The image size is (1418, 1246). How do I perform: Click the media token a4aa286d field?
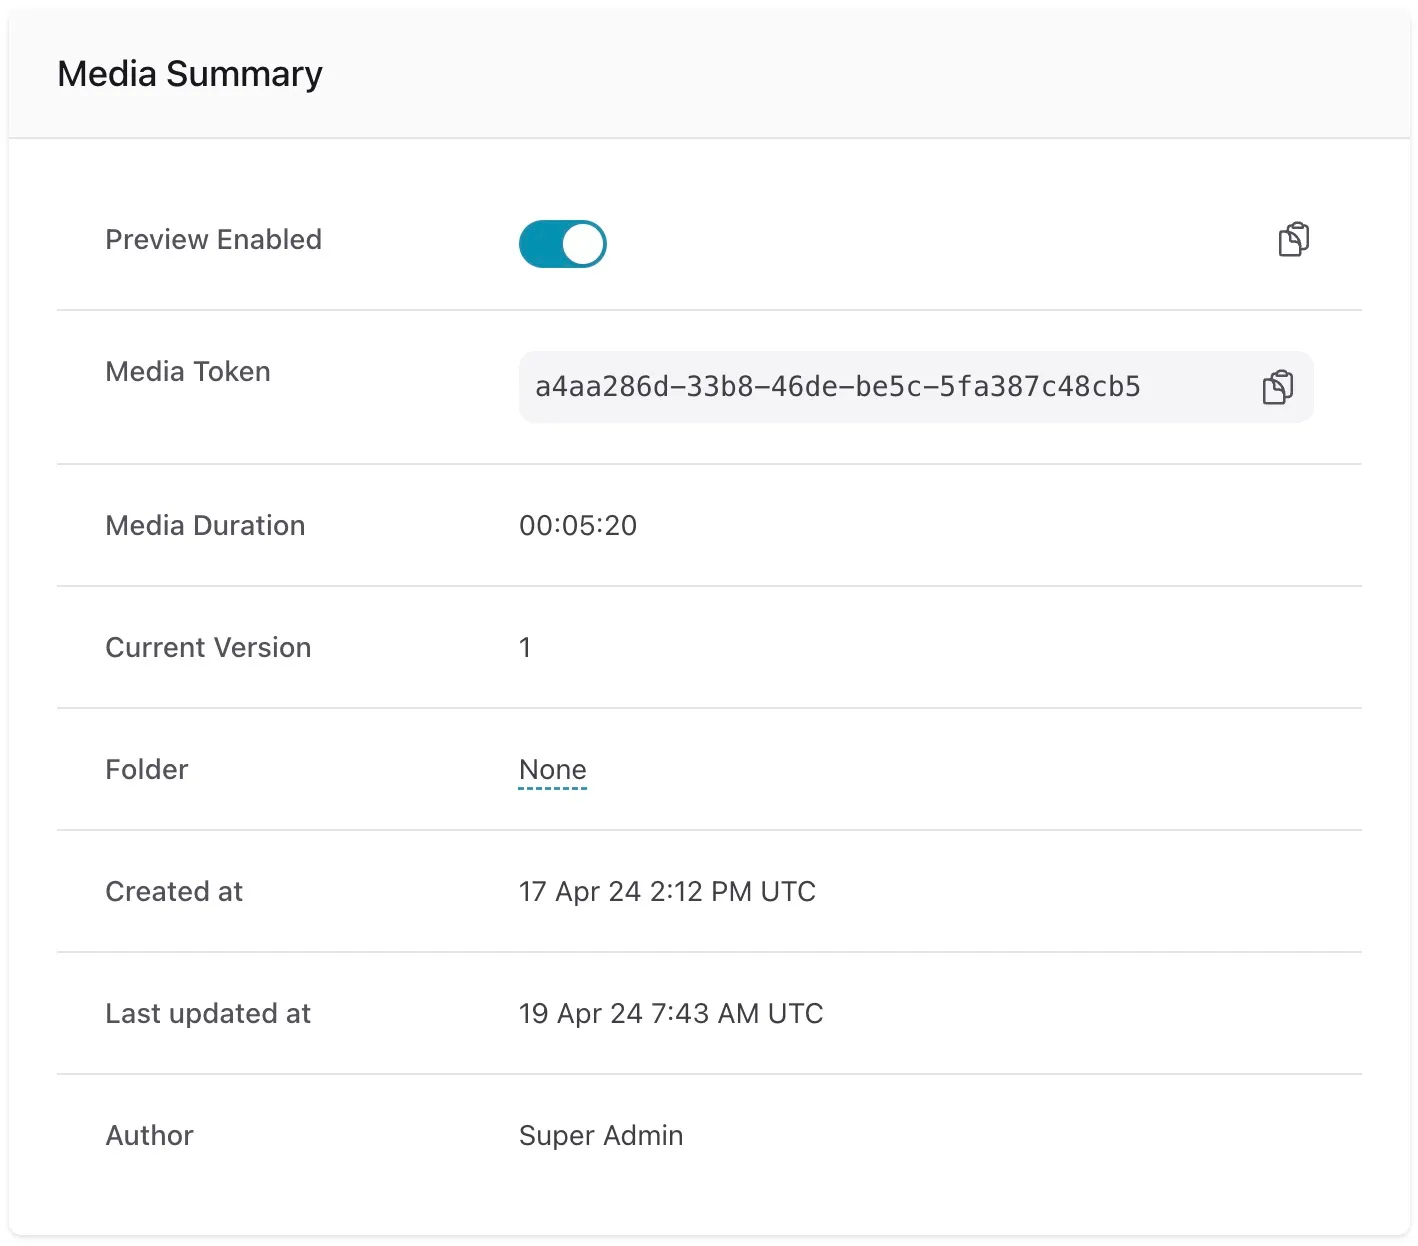tap(838, 387)
